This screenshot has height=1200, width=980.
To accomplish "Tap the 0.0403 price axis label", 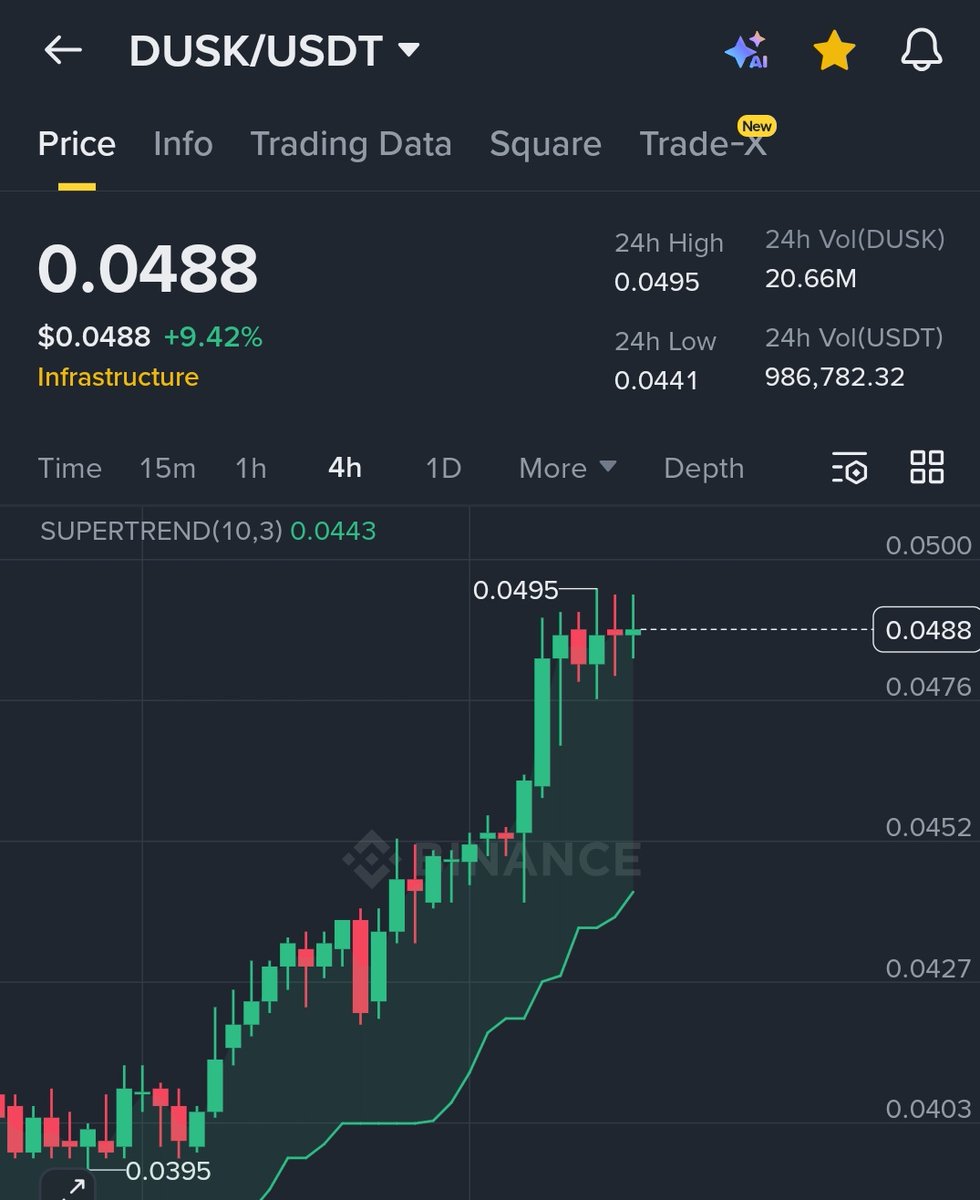I will coord(929,1108).
